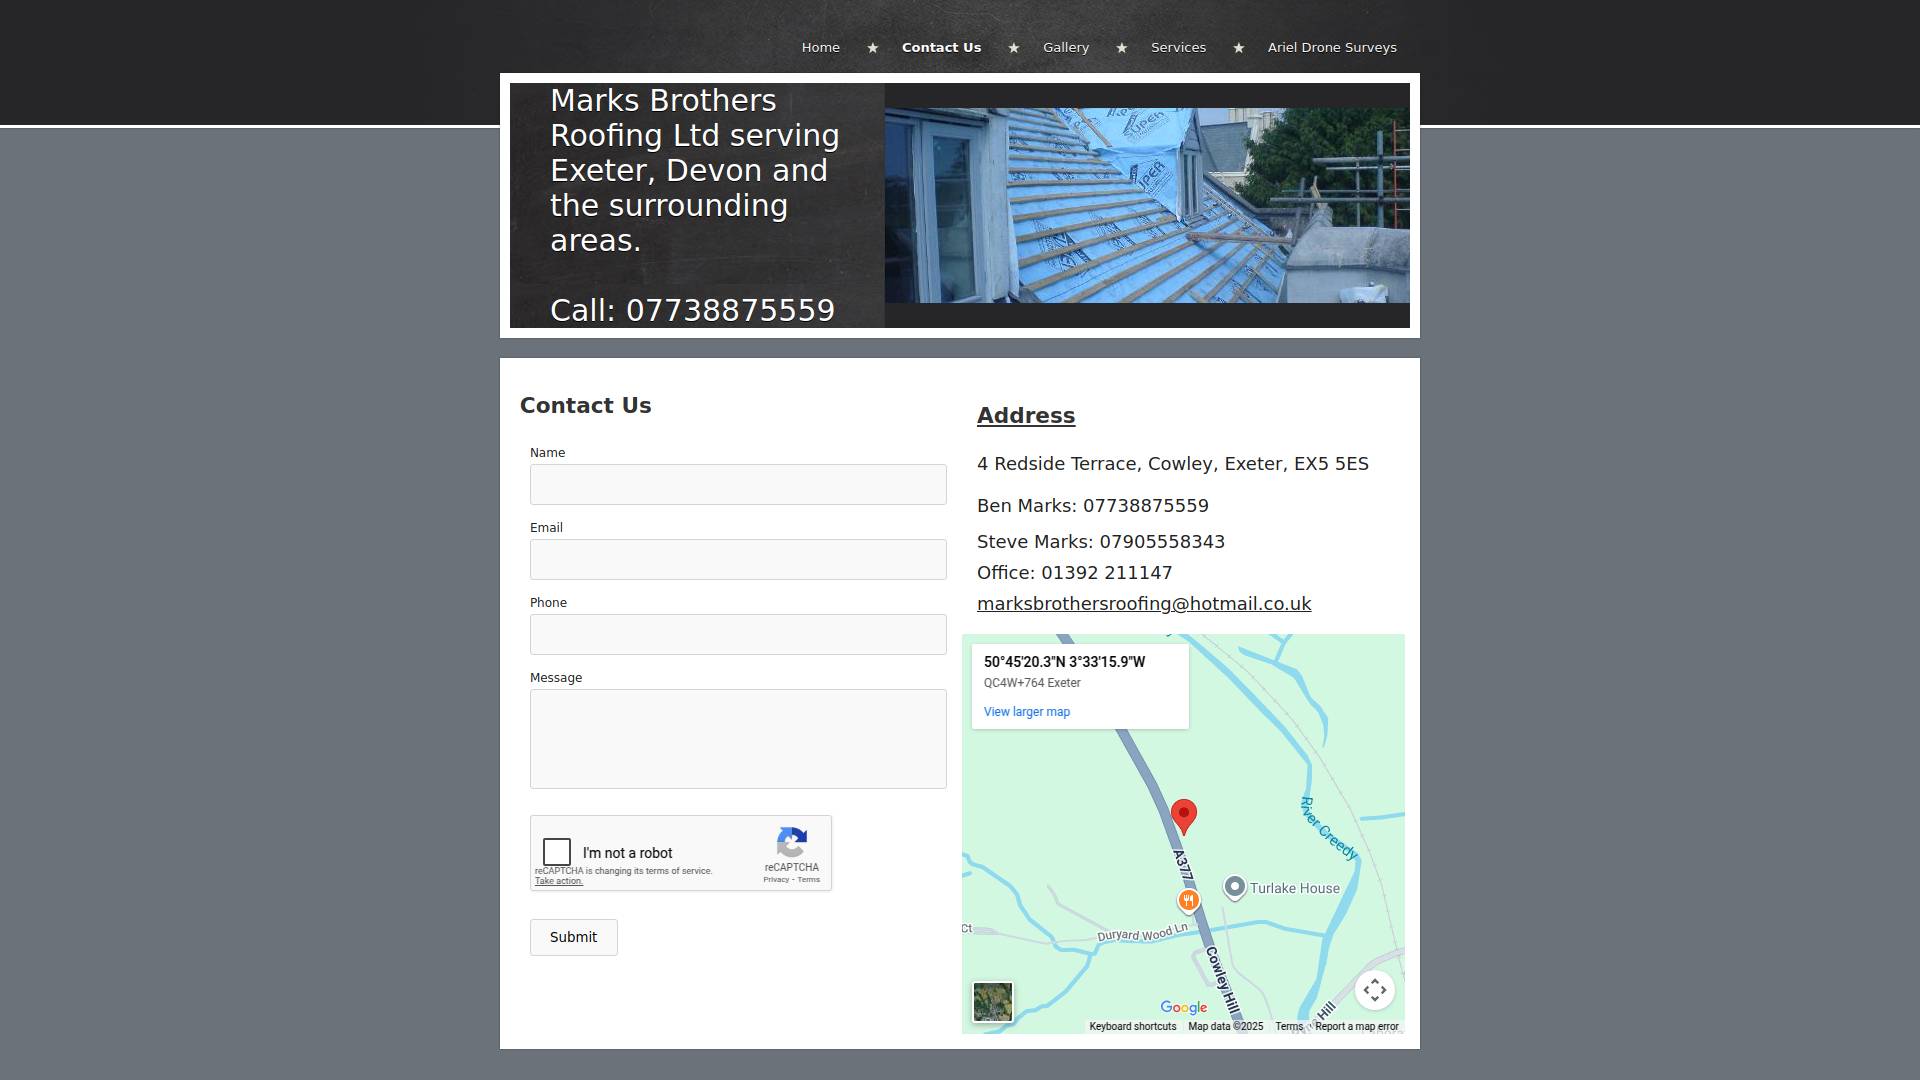Focus the Message text area
Viewport: 1920px width, 1080px height.
point(738,739)
